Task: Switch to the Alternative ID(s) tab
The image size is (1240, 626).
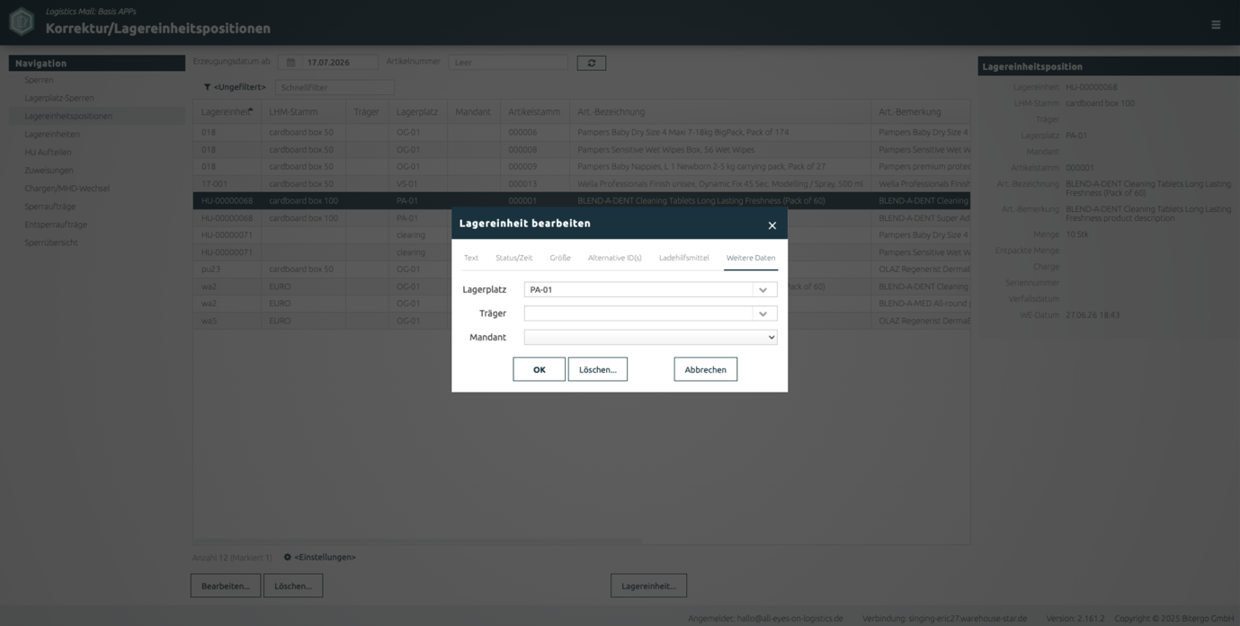Action: (x=615, y=258)
